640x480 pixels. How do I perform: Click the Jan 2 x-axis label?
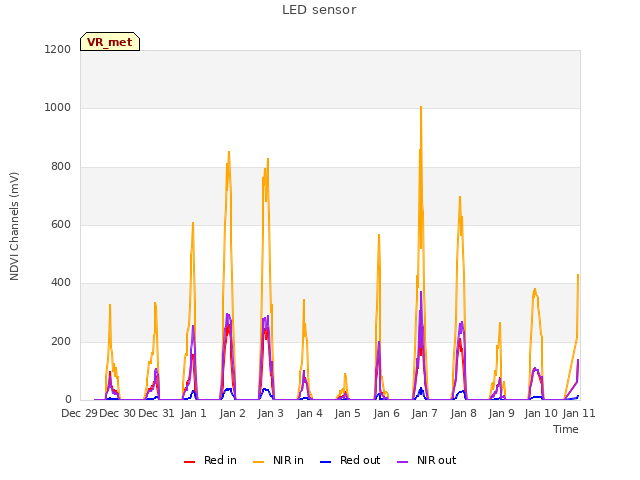pyautogui.click(x=232, y=413)
